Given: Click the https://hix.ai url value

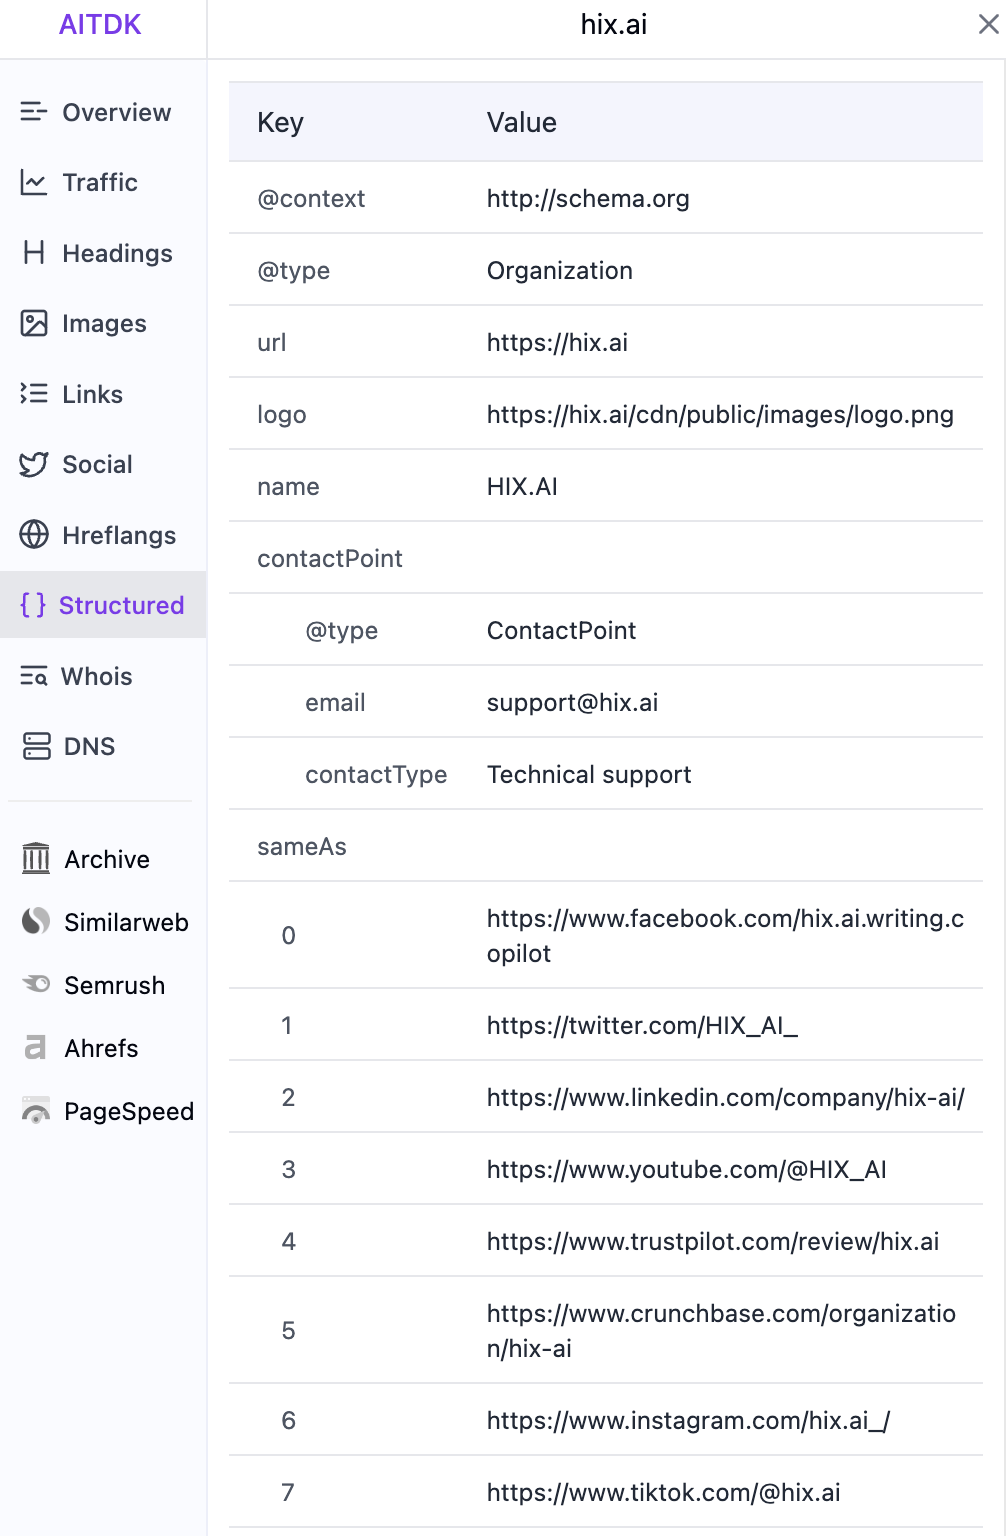Looking at the screenshot, I should point(557,342).
